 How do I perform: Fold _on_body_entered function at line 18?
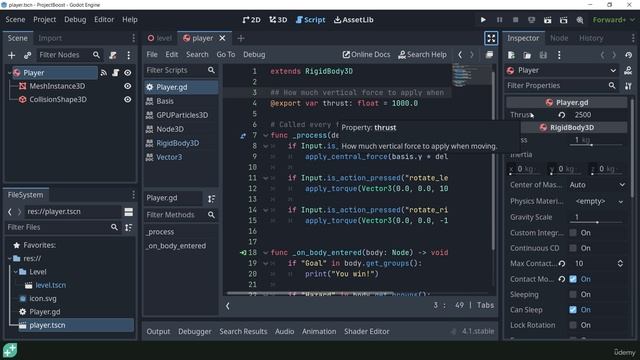coord(266,253)
